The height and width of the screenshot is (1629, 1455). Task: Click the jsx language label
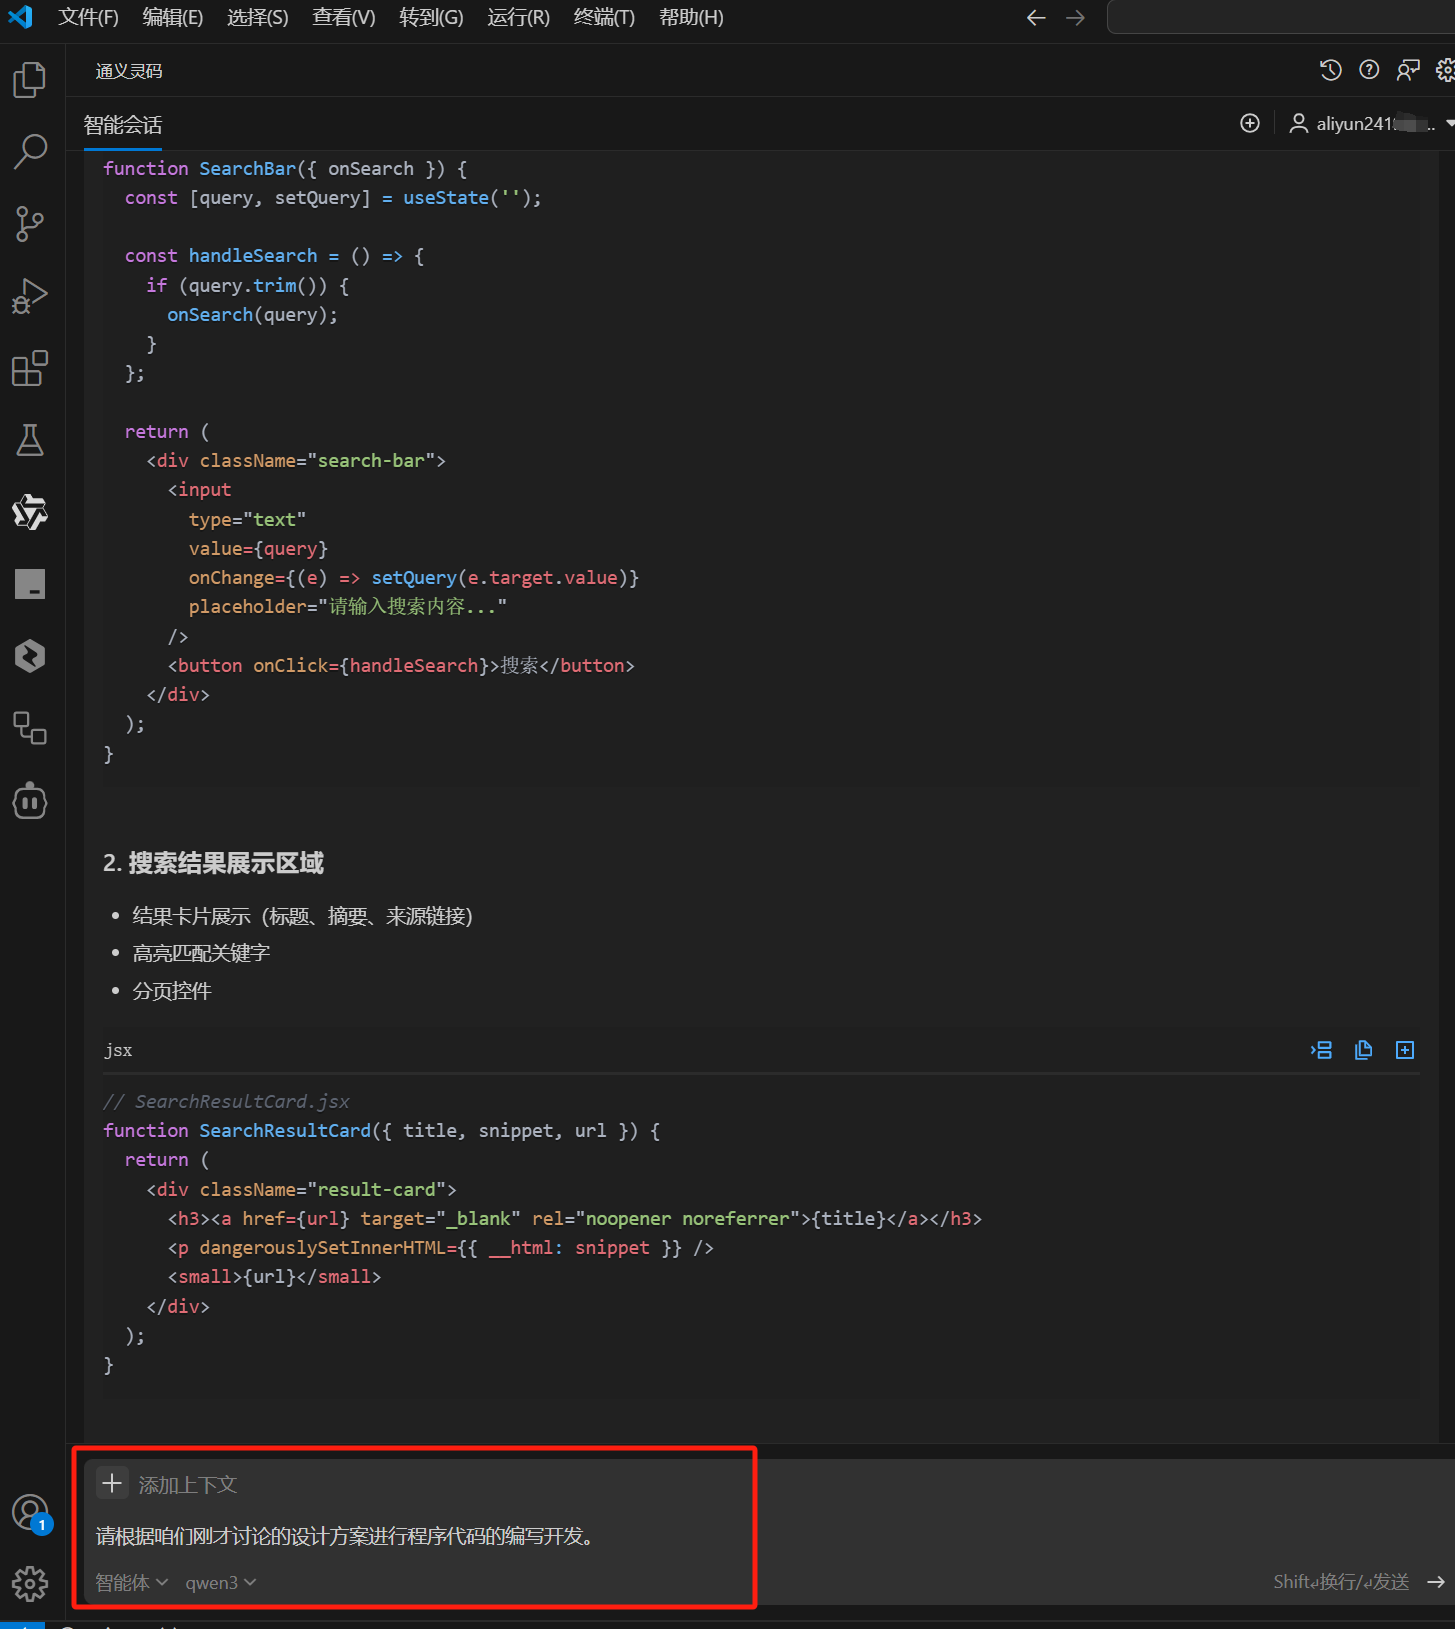pos(118,1050)
